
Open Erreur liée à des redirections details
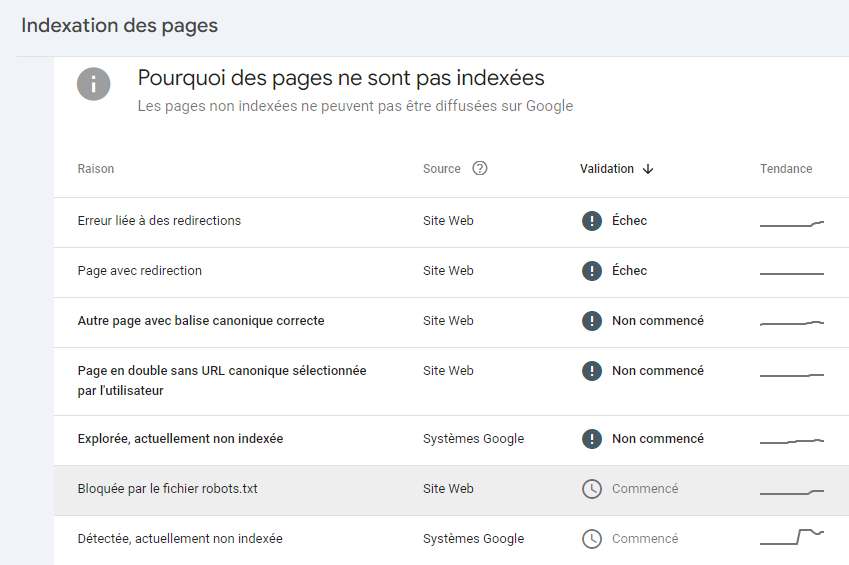pos(159,221)
